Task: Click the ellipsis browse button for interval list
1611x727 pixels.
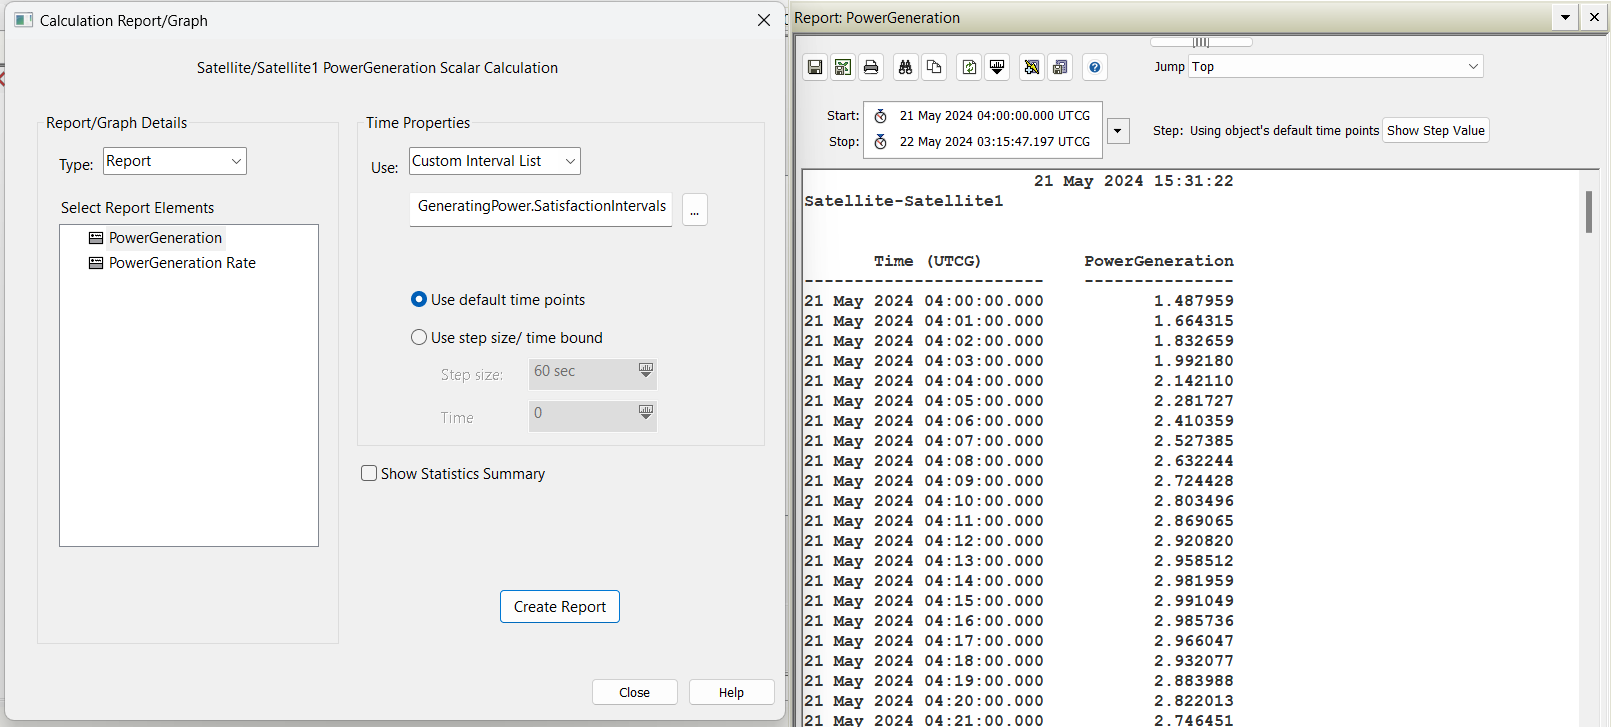Action: click(x=695, y=210)
